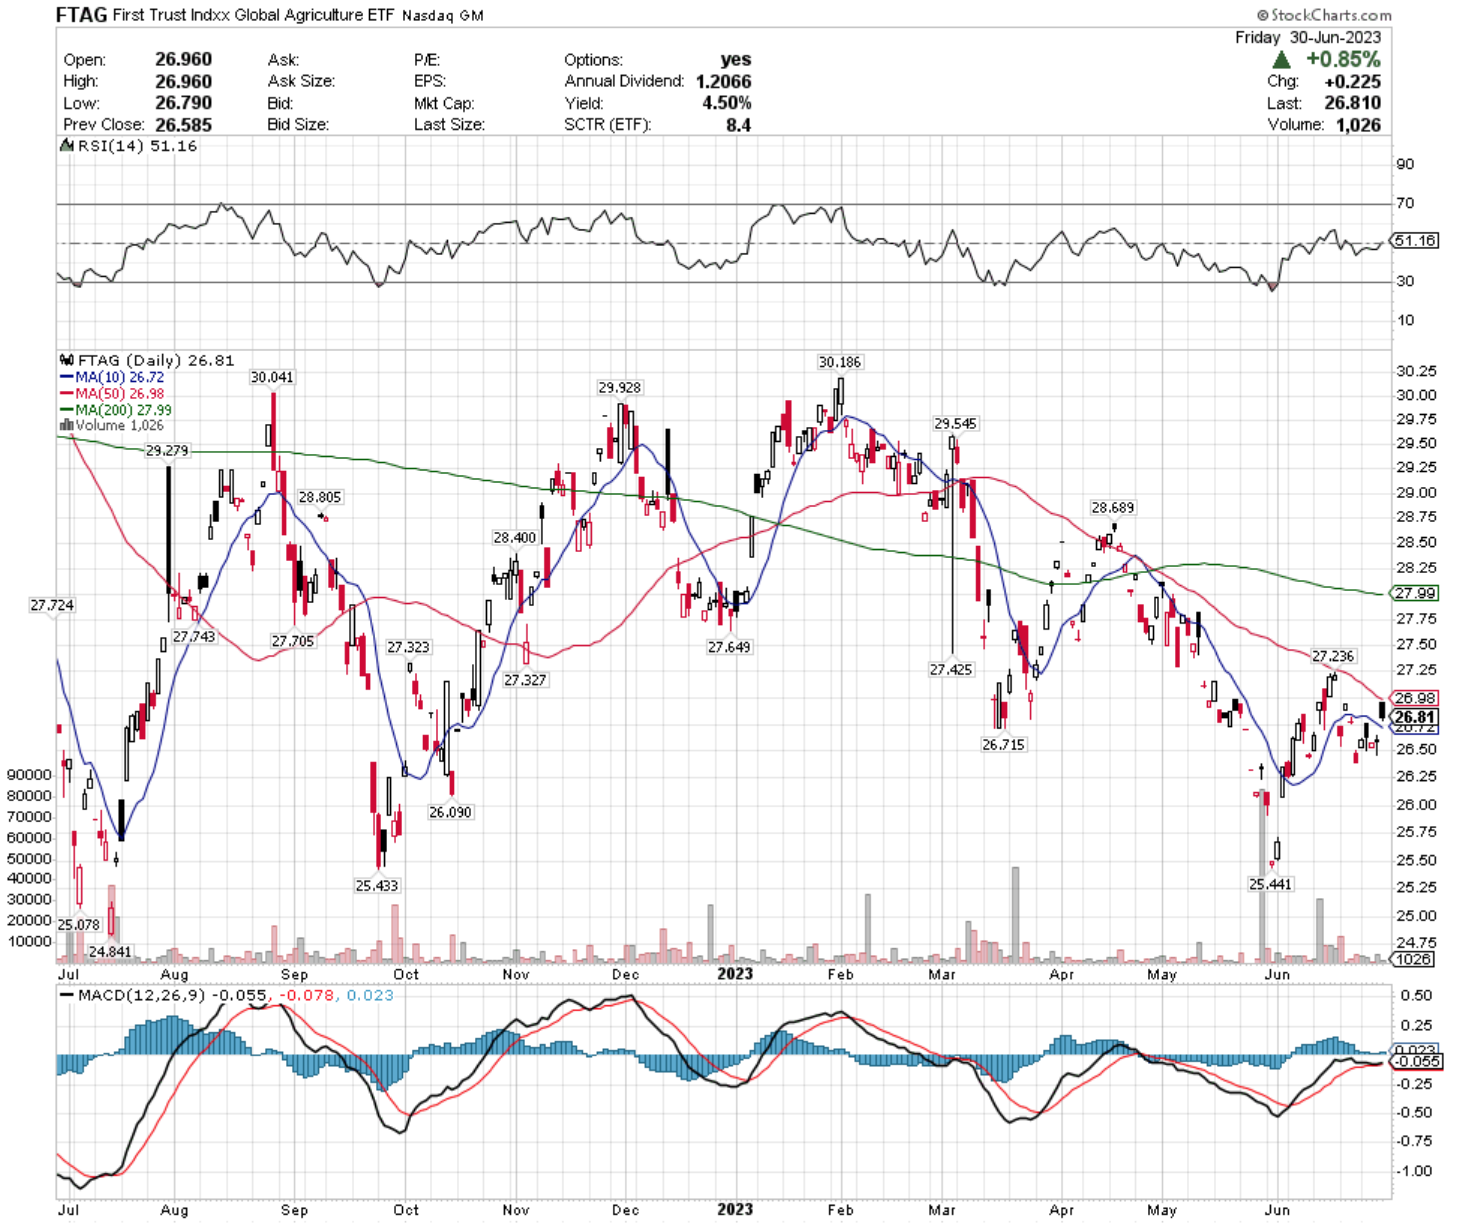Click the 29.279 price annotation
This screenshot has width=1458, height=1226.
coord(167,451)
